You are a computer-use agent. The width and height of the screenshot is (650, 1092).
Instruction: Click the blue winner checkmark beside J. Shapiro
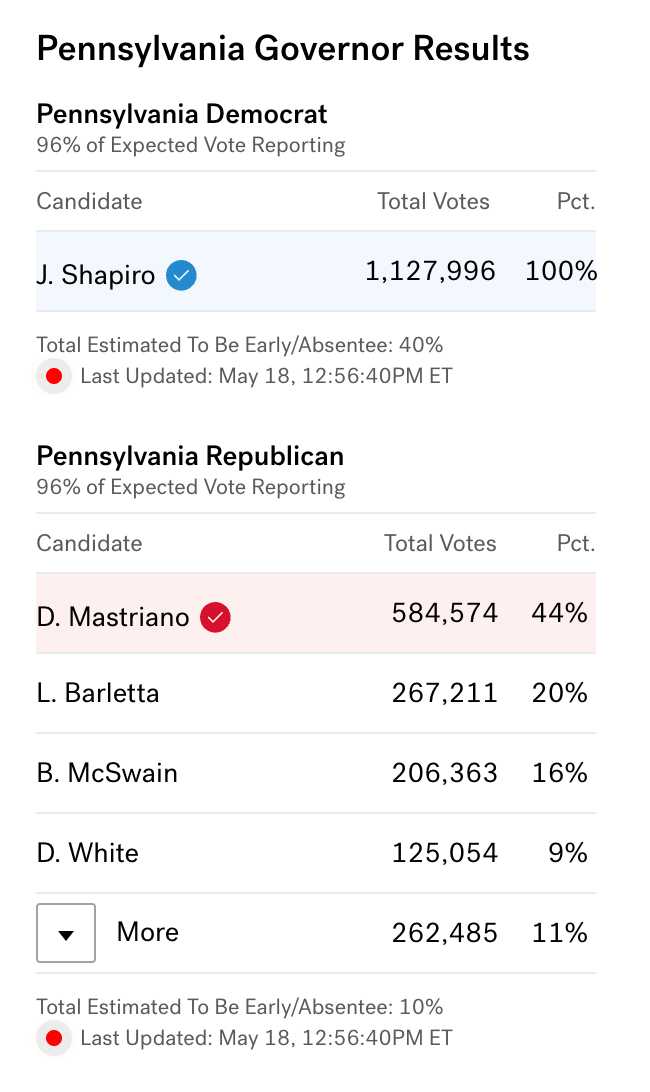point(181,275)
